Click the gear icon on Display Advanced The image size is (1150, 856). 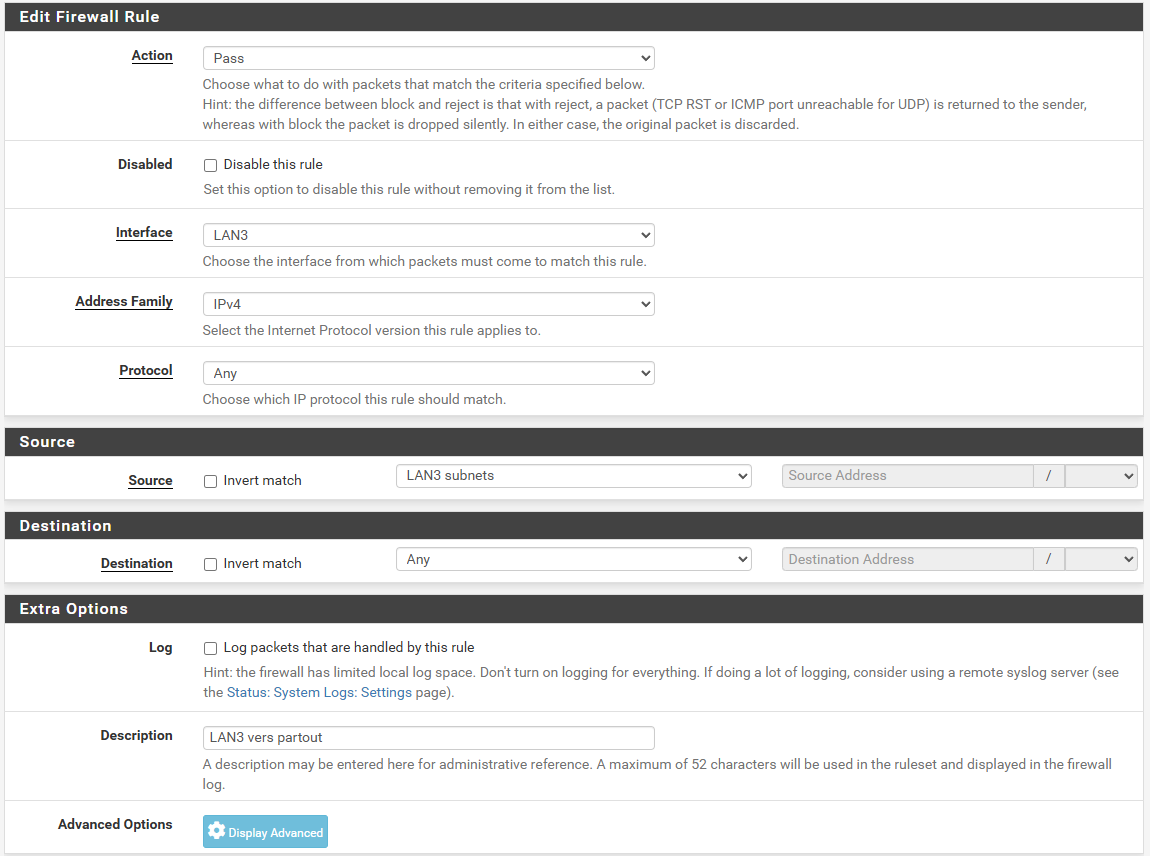217,832
